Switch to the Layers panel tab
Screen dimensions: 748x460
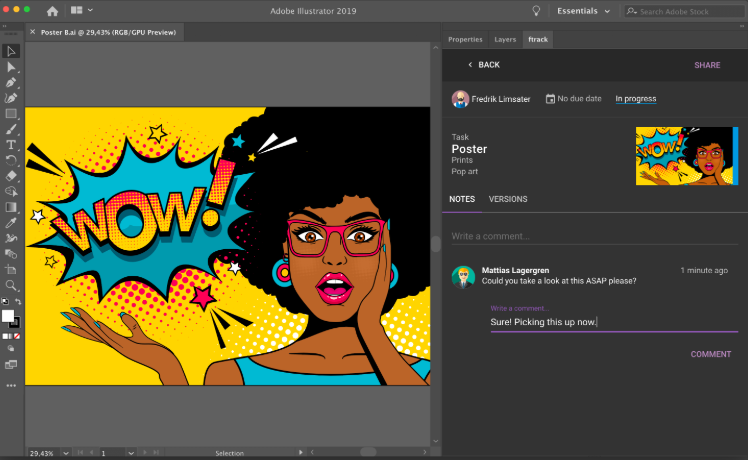[x=505, y=40]
